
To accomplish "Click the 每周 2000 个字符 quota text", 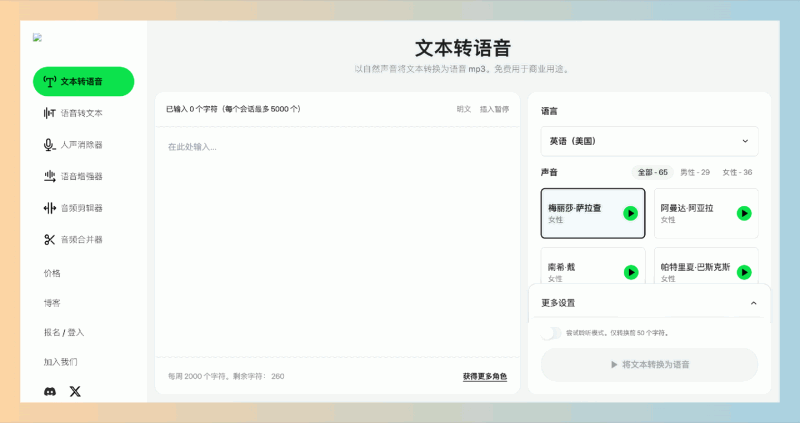I will (226, 377).
